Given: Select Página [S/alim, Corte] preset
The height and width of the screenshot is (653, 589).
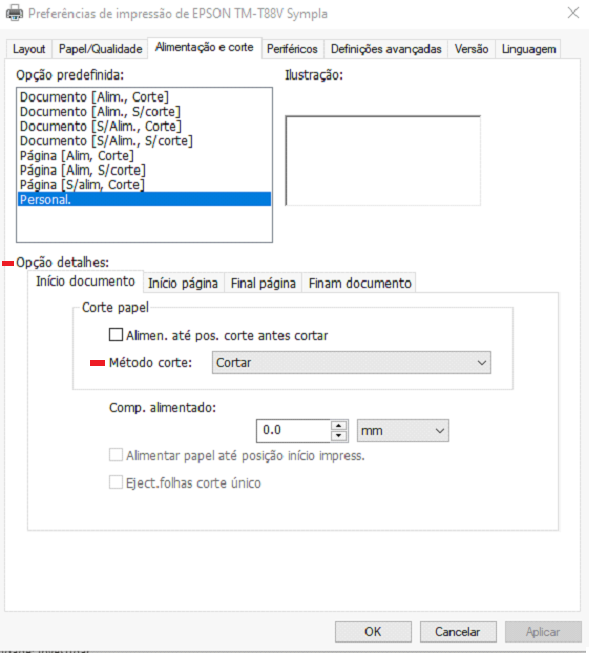Looking at the screenshot, I should tap(144, 184).
